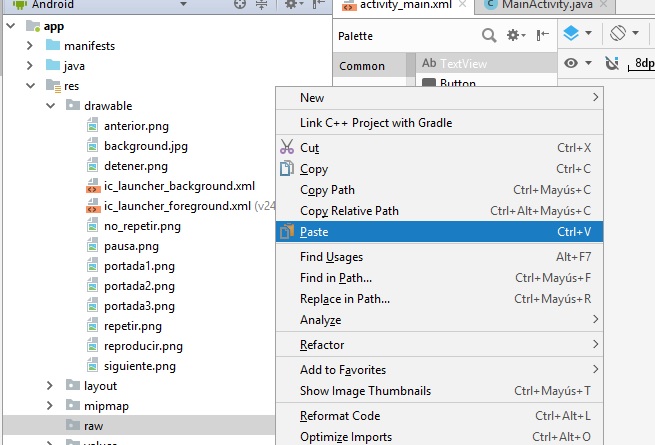Select ic_launcher_background.xml file
655x445 pixels.
178,186
